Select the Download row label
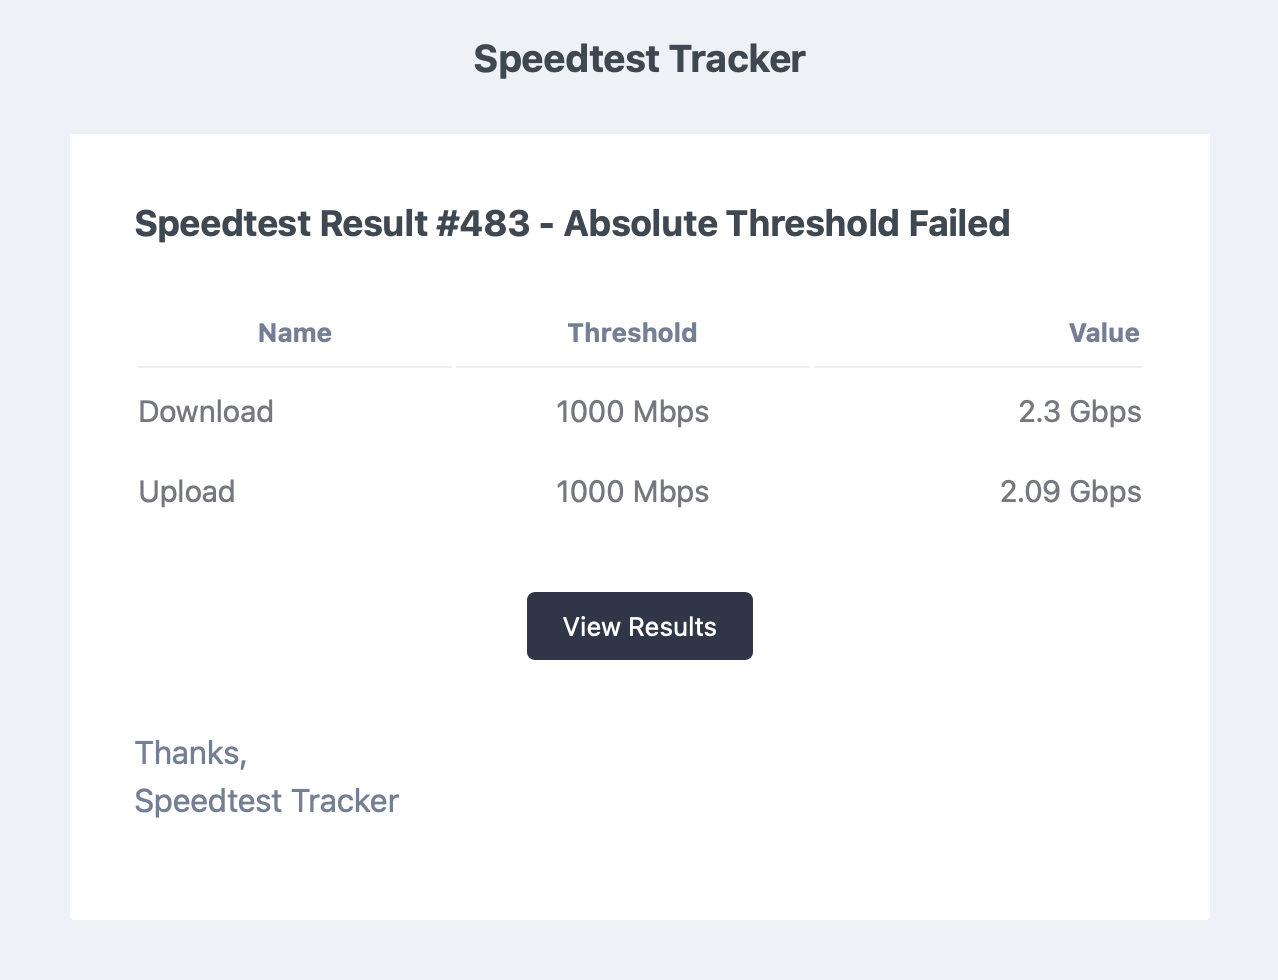The width and height of the screenshot is (1278, 980). click(x=206, y=411)
